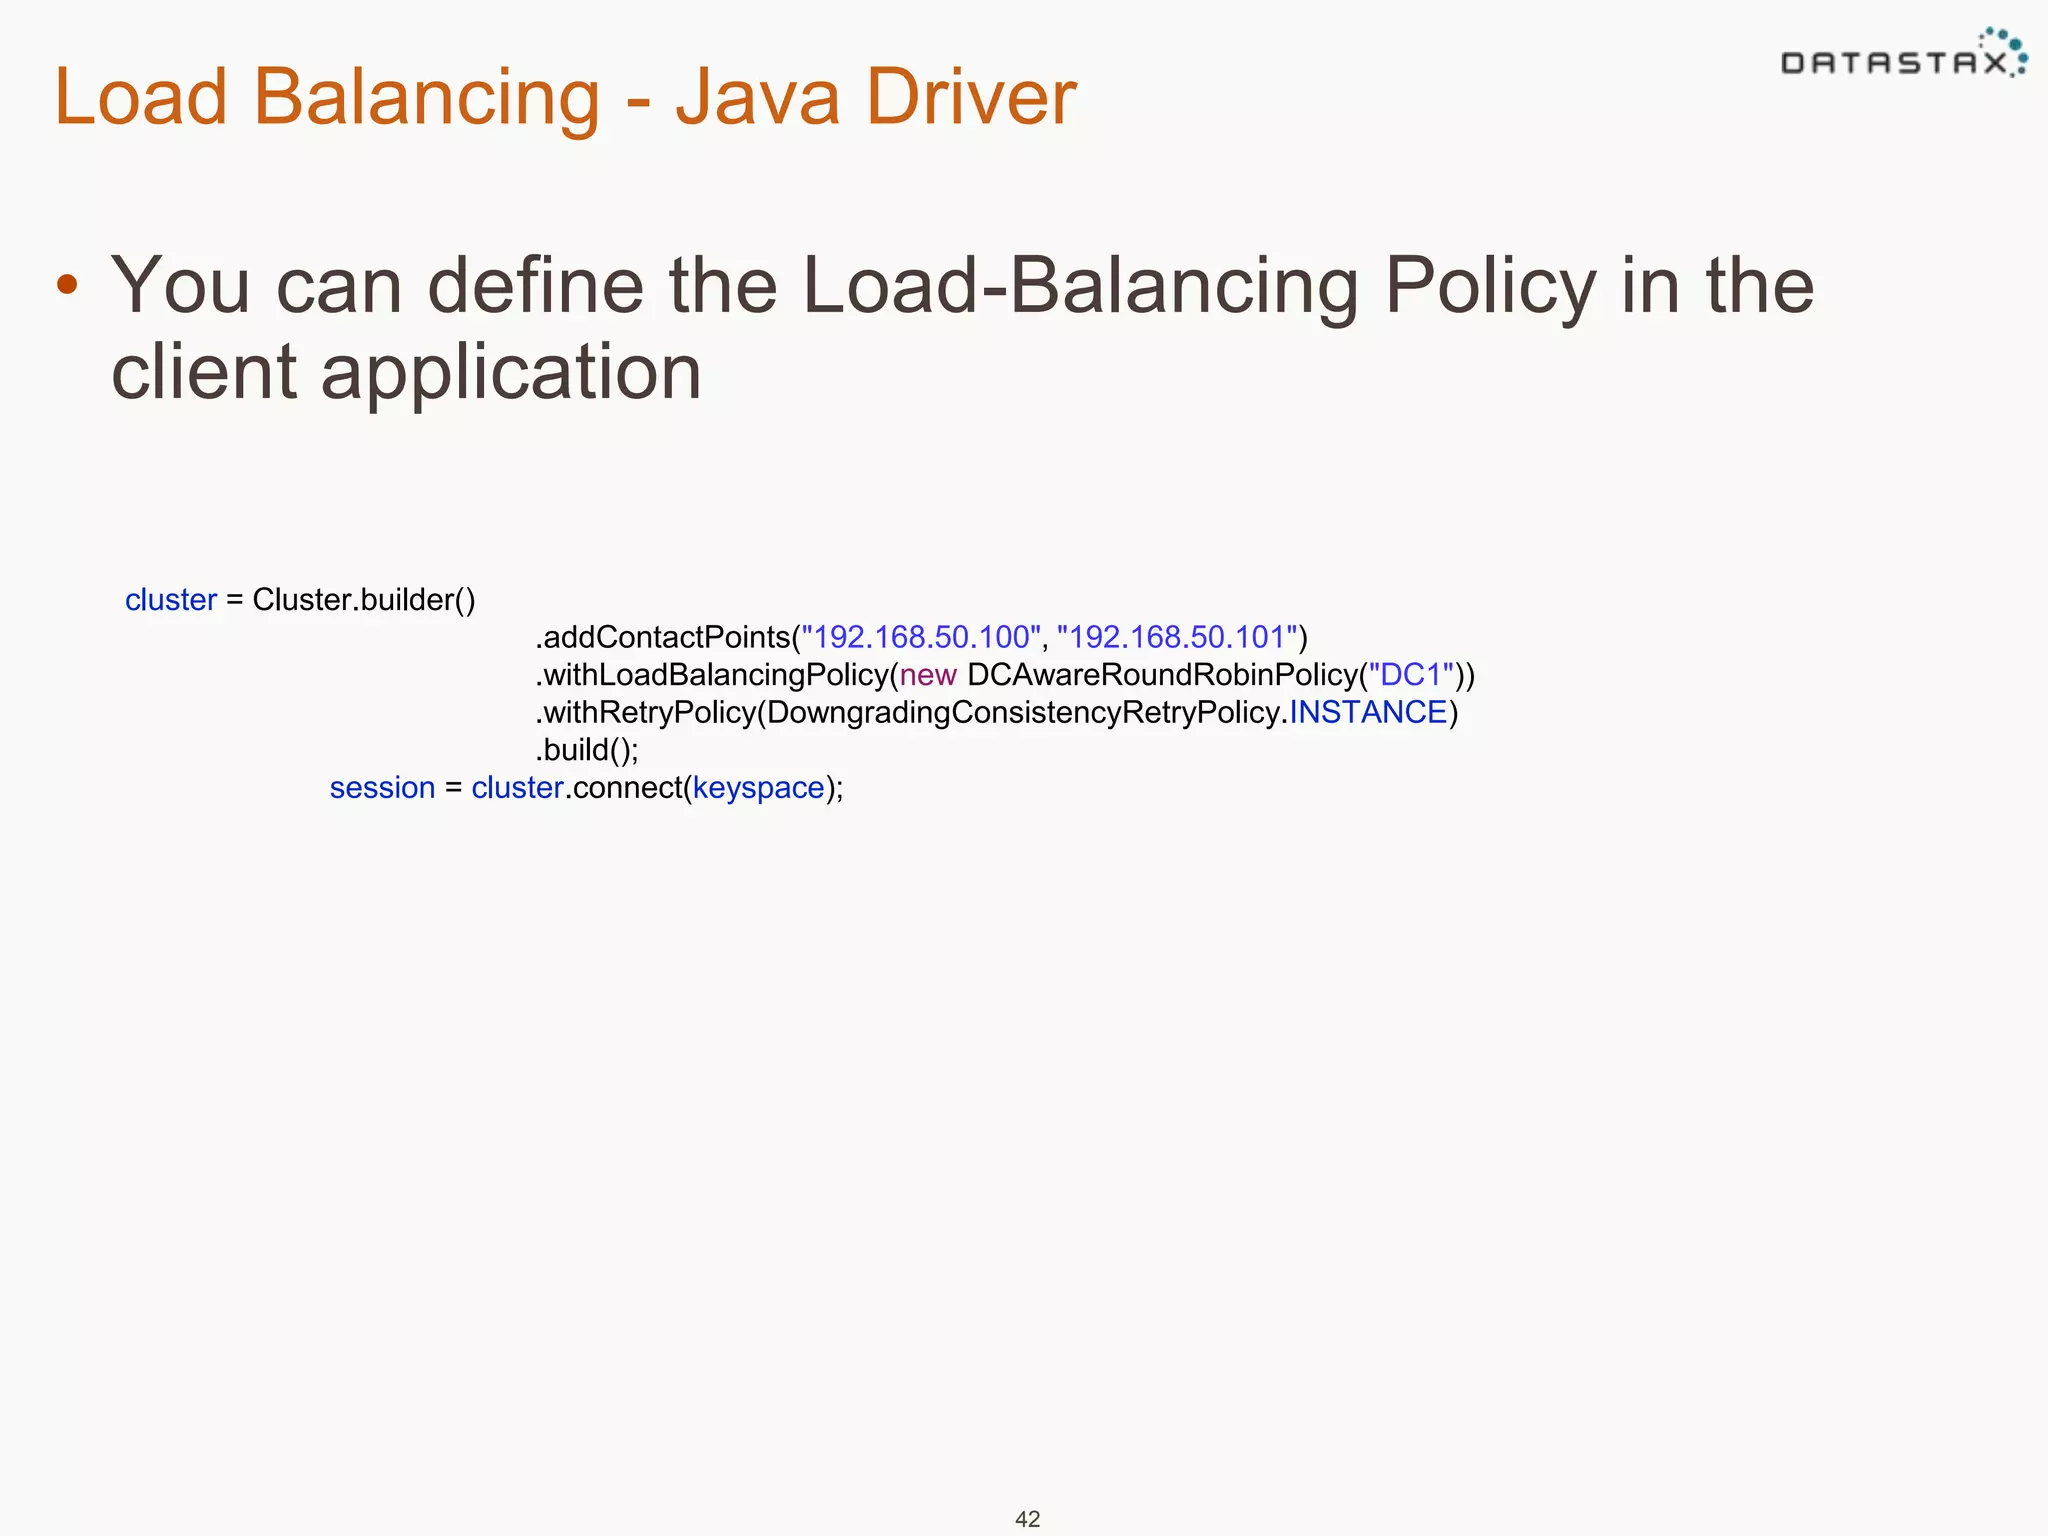Click the bullet text 'You can define the Load-Balancing Policy in the'

pos(962,286)
